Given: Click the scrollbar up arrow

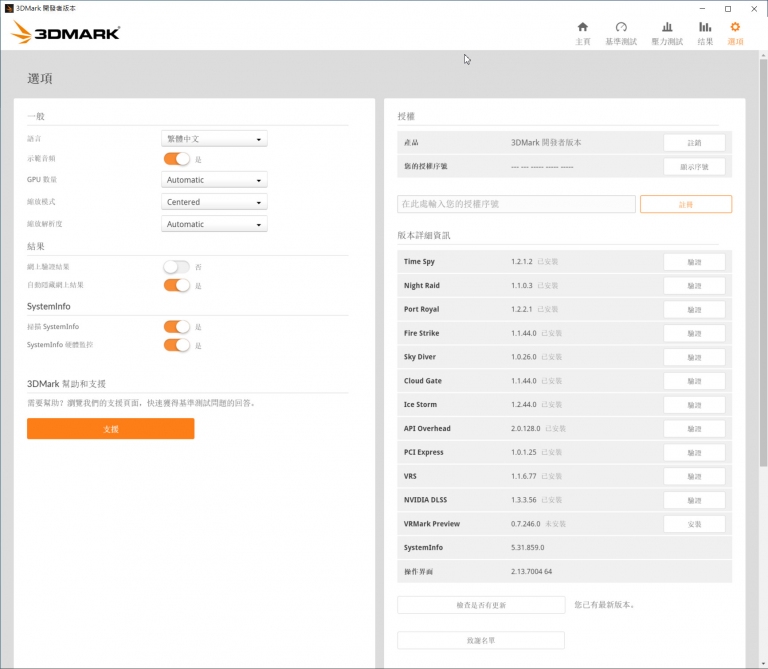Looking at the screenshot, I should tap(763, 55).
